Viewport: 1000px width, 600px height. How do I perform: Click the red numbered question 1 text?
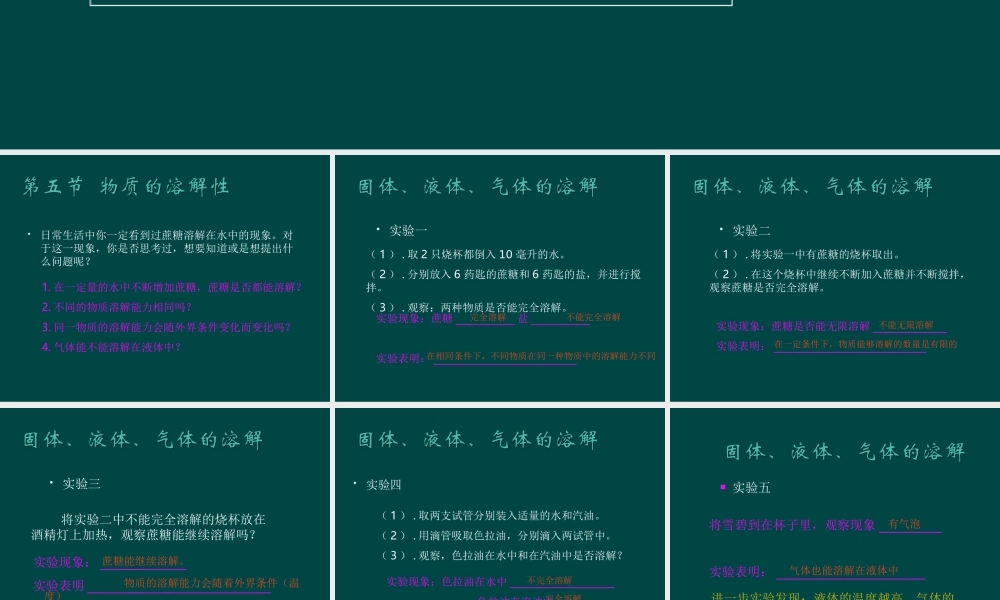[x=172, y=287]
